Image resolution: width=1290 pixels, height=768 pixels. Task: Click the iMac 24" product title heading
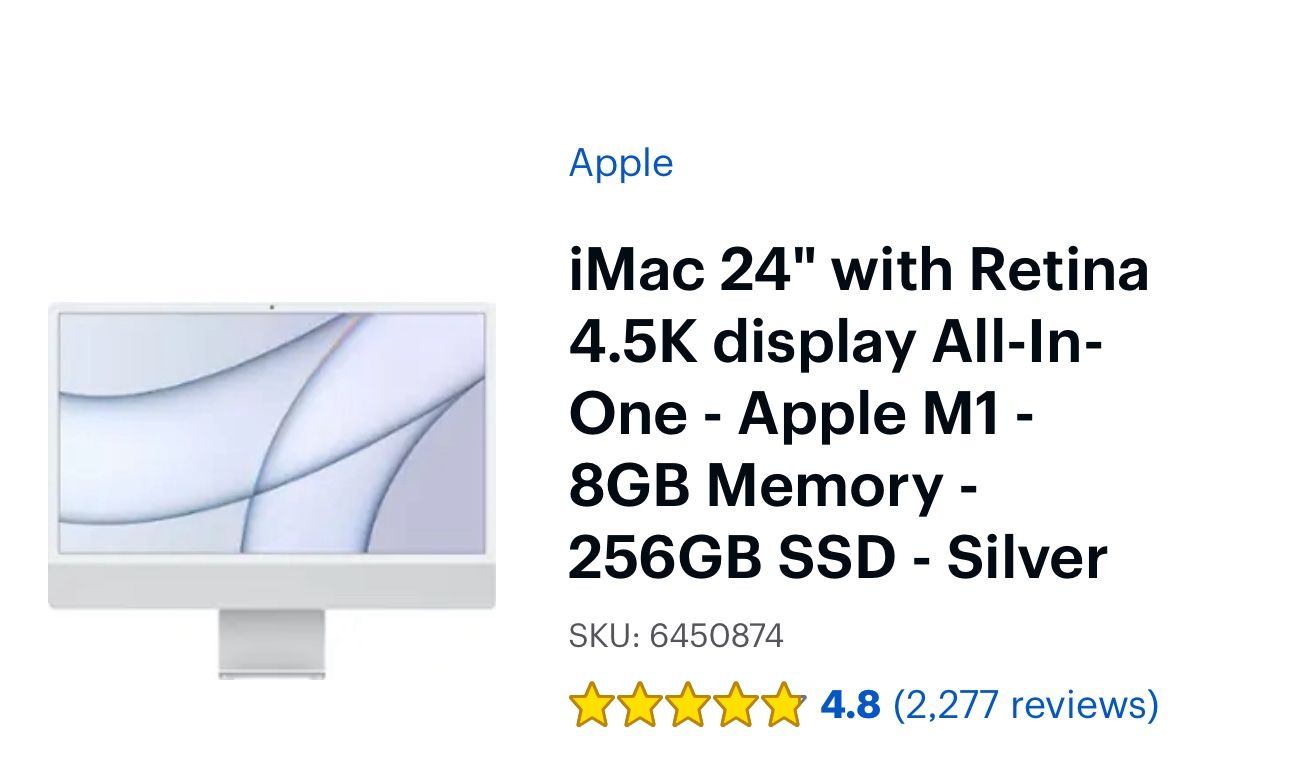tap(860, 415)
